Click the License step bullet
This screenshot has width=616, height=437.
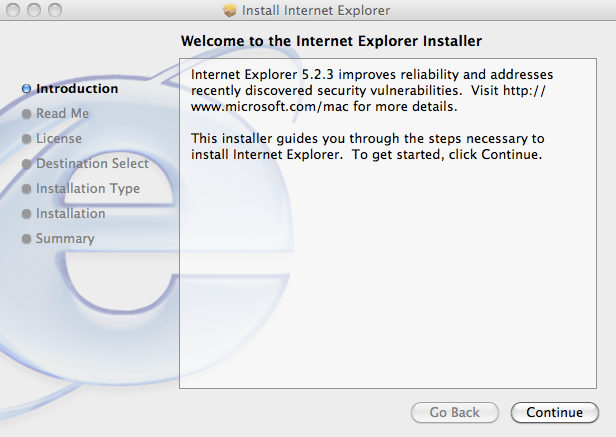click(x=26, y=139)
